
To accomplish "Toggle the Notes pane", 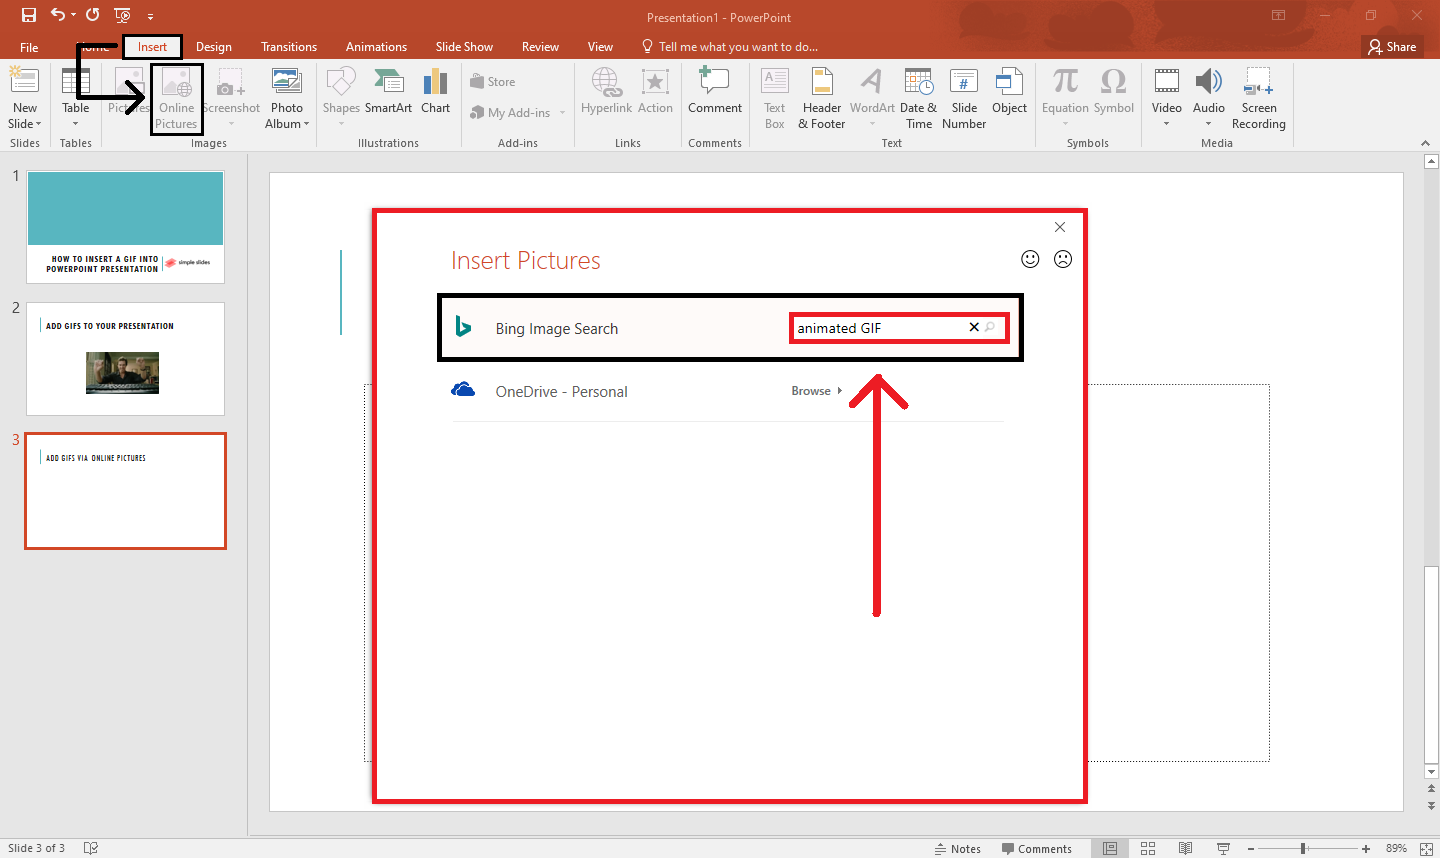I will [x=957, y=847].
